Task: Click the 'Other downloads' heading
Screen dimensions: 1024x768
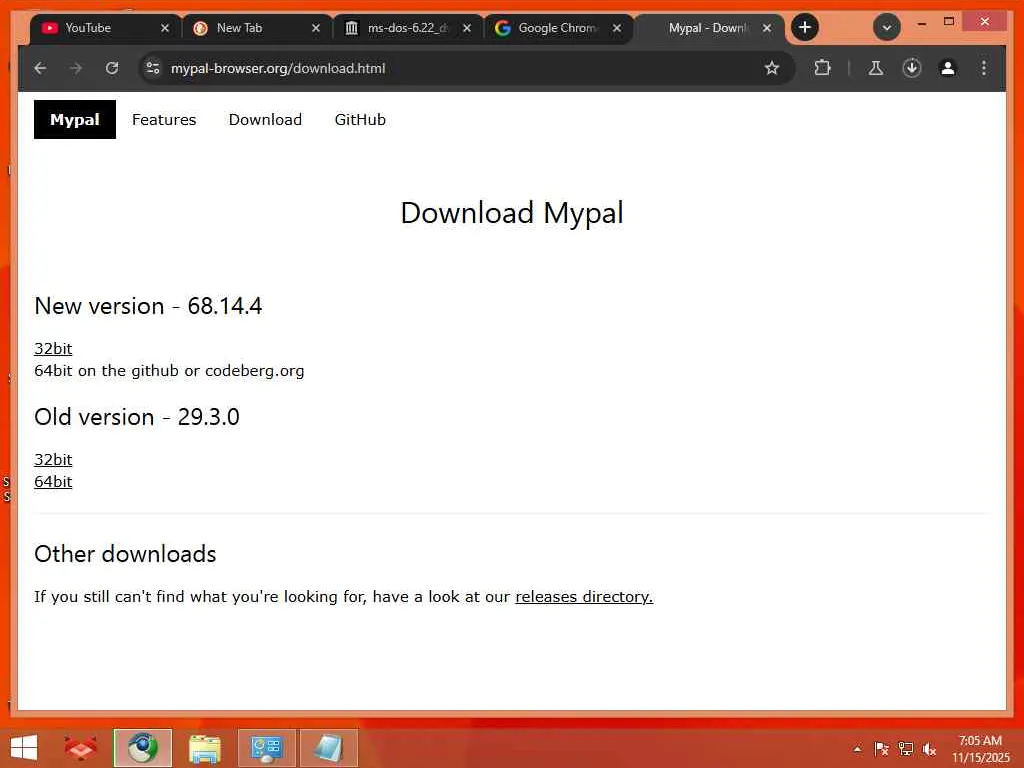Action: pos(125,554)
